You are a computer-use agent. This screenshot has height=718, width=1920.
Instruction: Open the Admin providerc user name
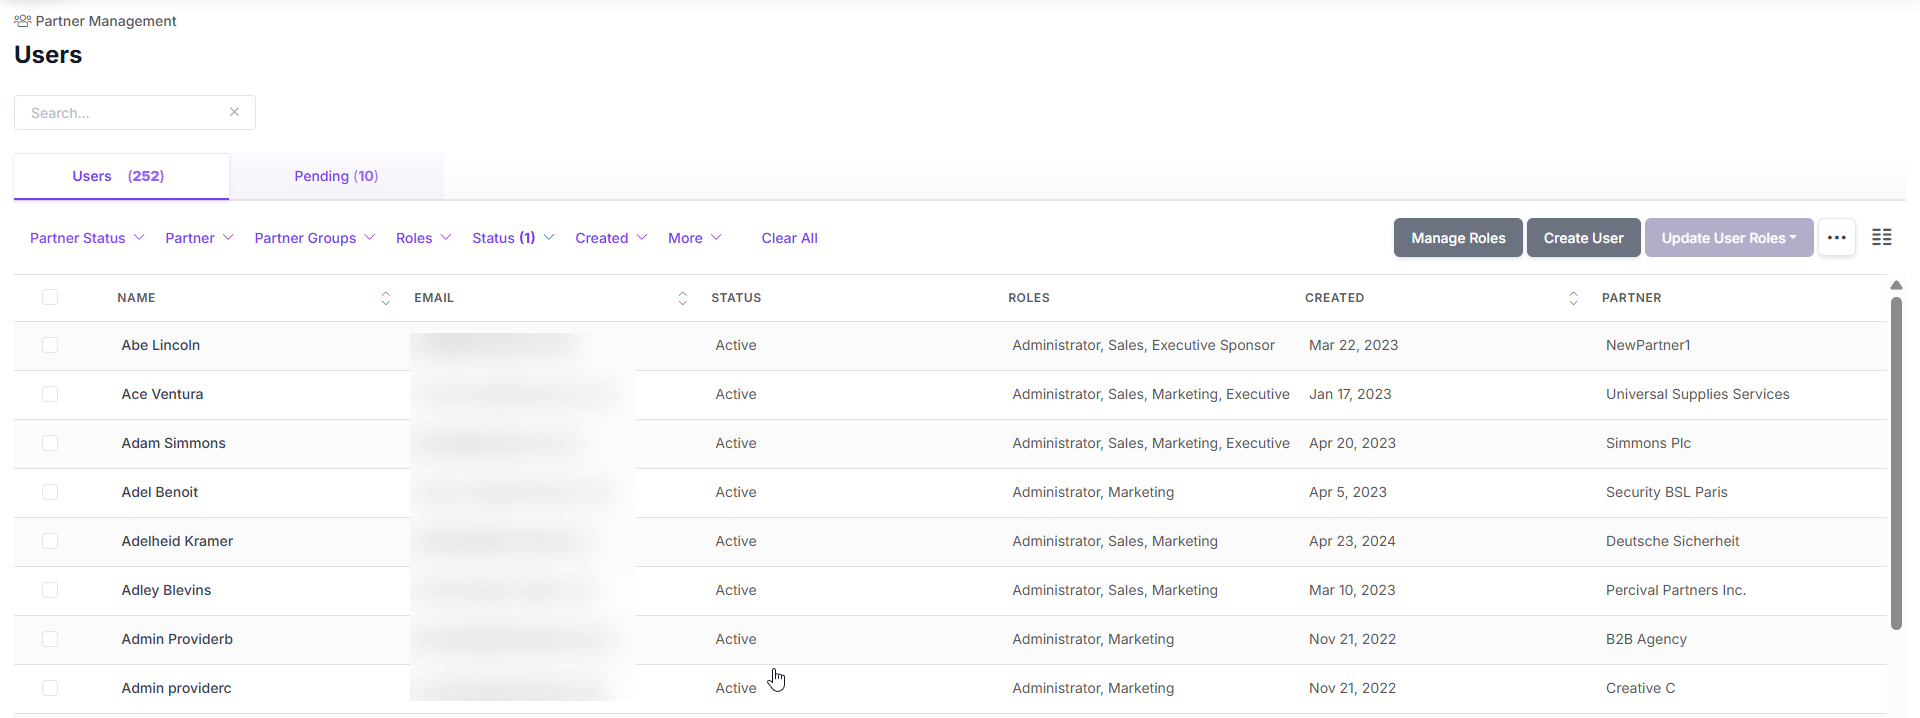pyautogui.click(x=176, y=688)
